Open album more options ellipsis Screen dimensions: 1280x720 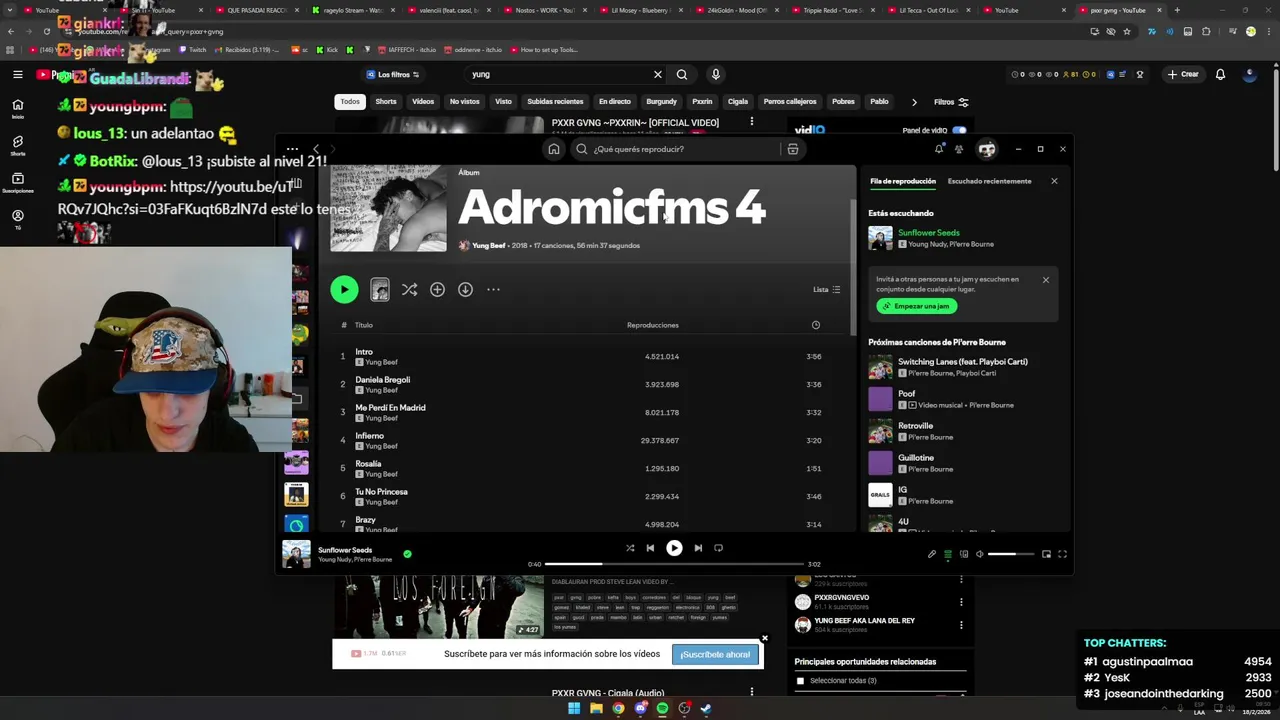[x=493, y=289]
